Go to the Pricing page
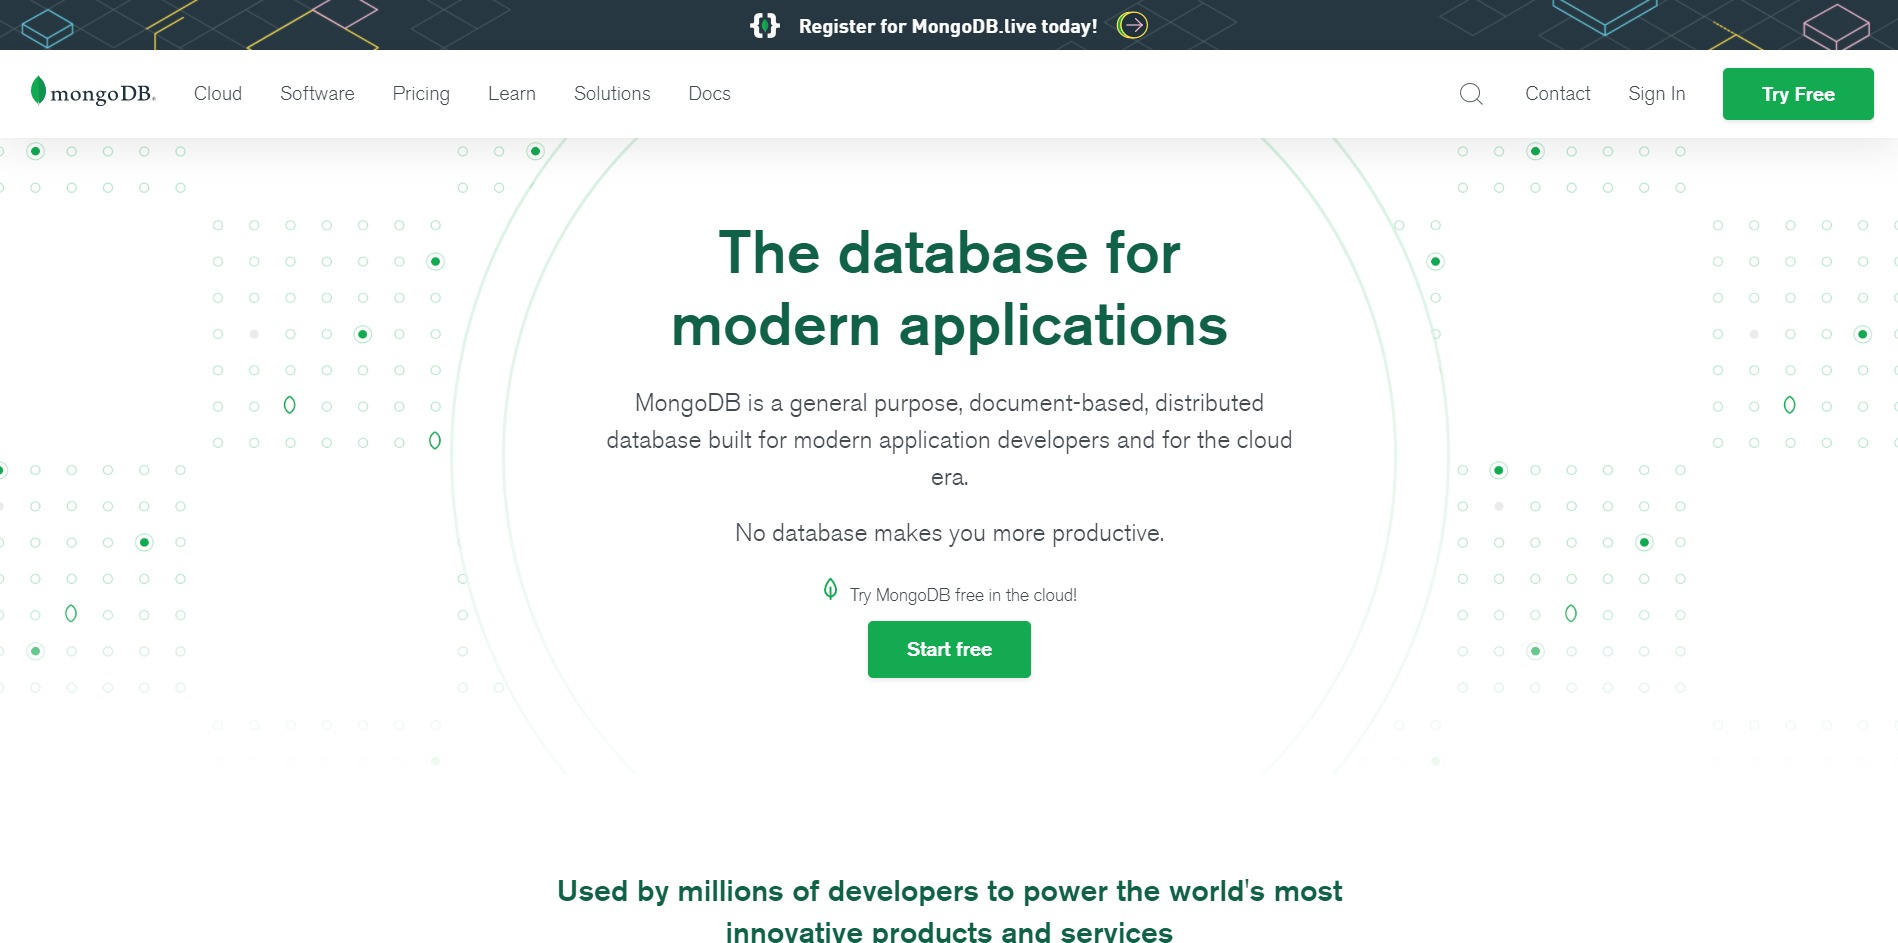 pyautogui.click(x=421, y=94)
